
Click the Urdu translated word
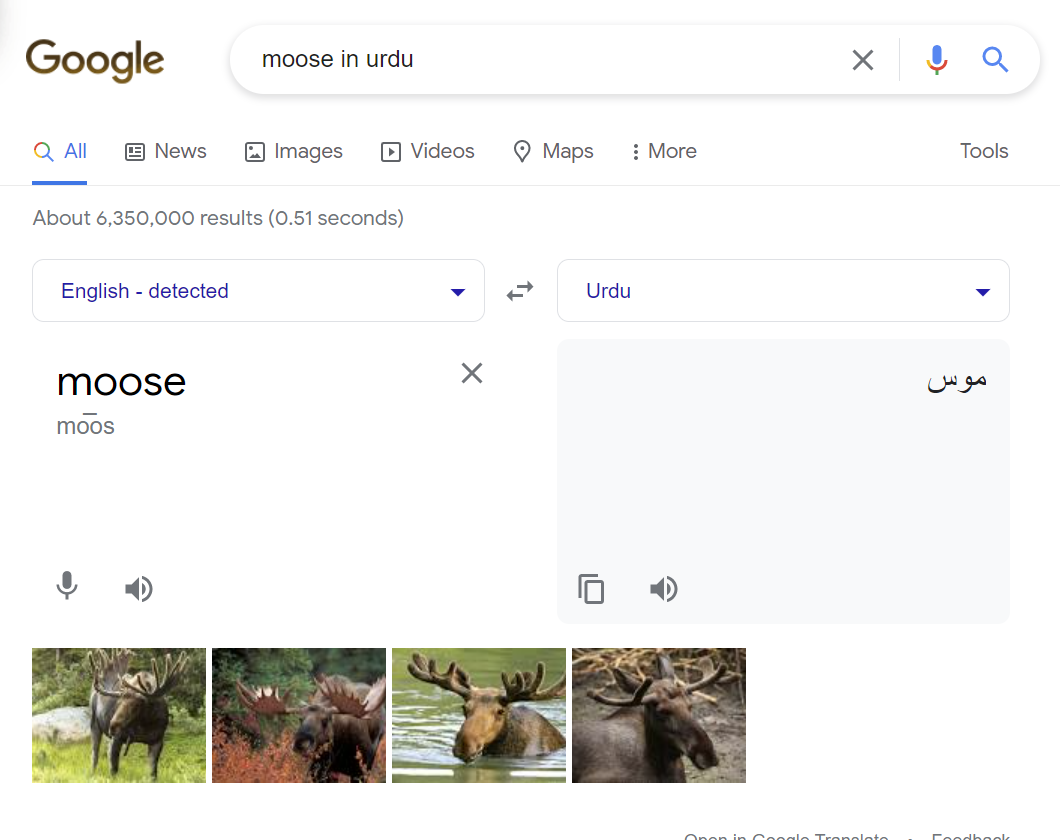tap(957, 380)
